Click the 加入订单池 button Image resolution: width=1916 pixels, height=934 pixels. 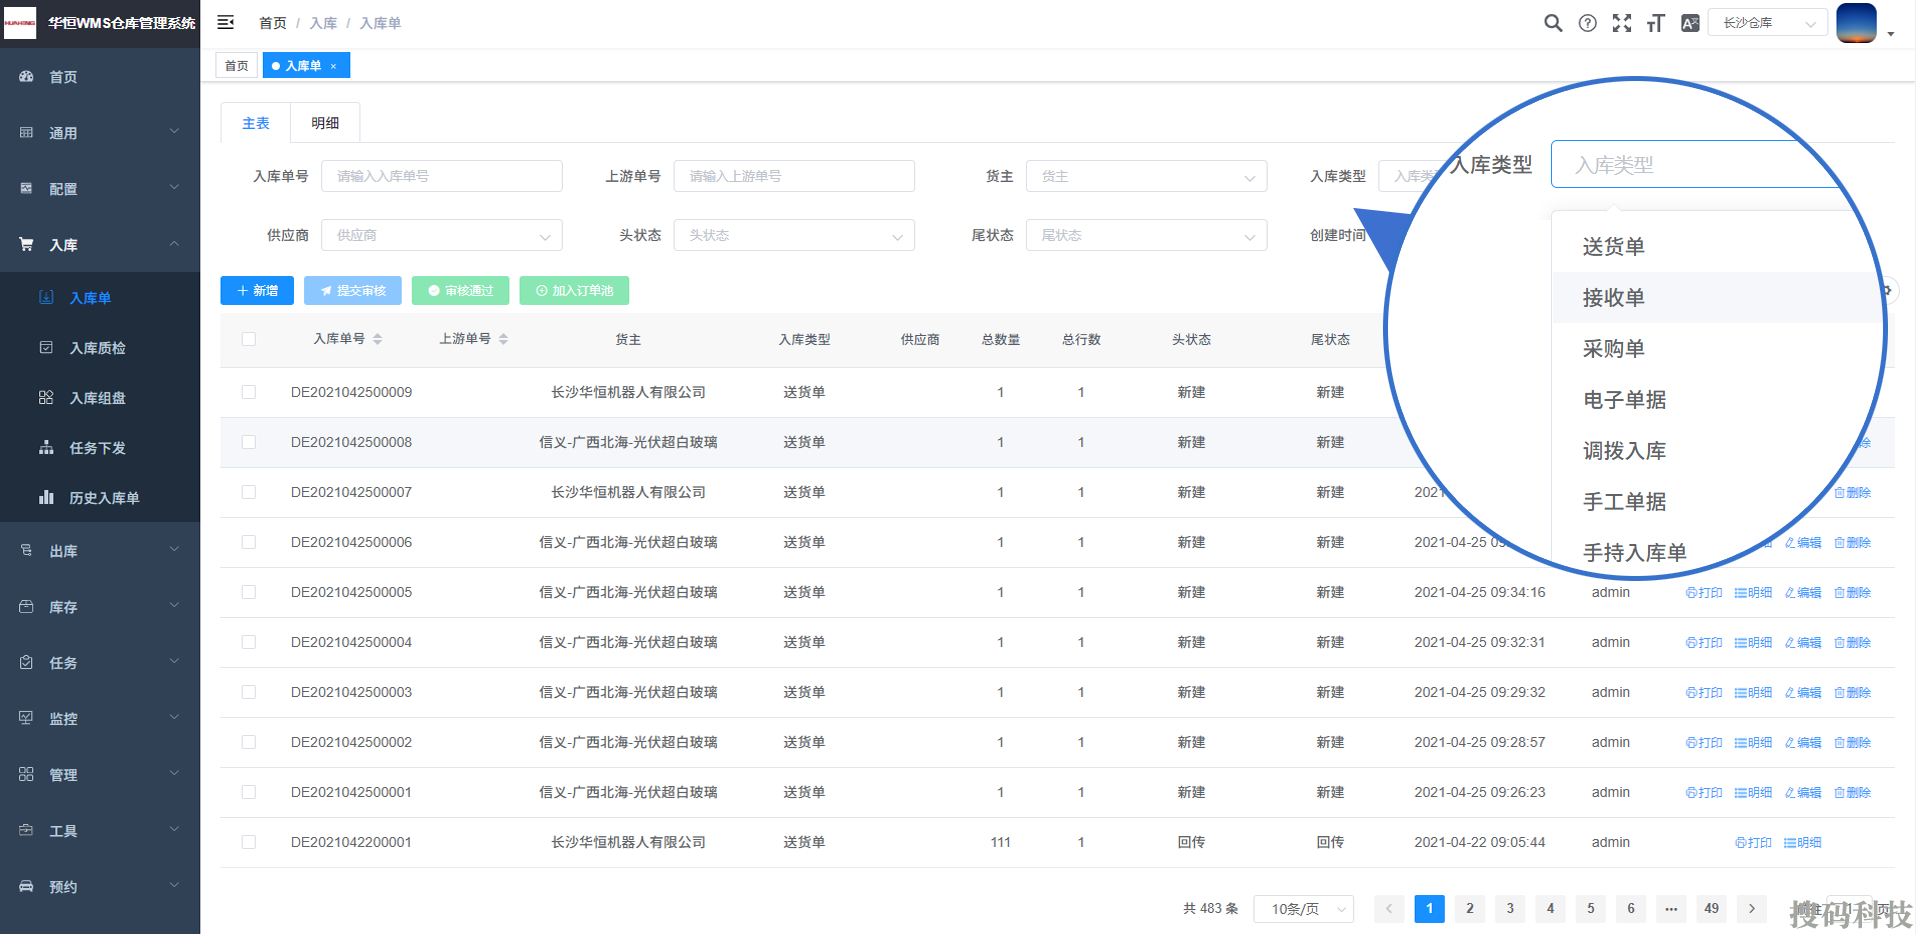[574, 291]
